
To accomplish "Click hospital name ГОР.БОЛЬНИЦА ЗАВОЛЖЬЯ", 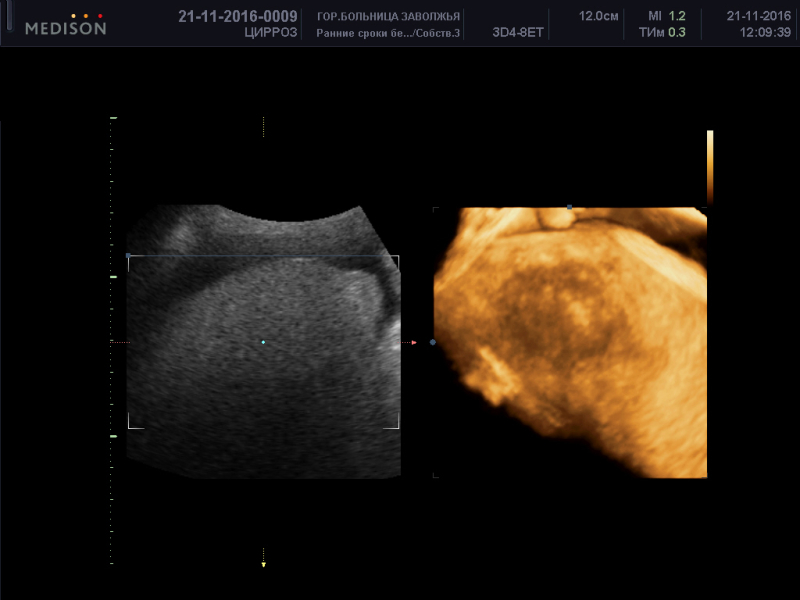I will point(388,16).
